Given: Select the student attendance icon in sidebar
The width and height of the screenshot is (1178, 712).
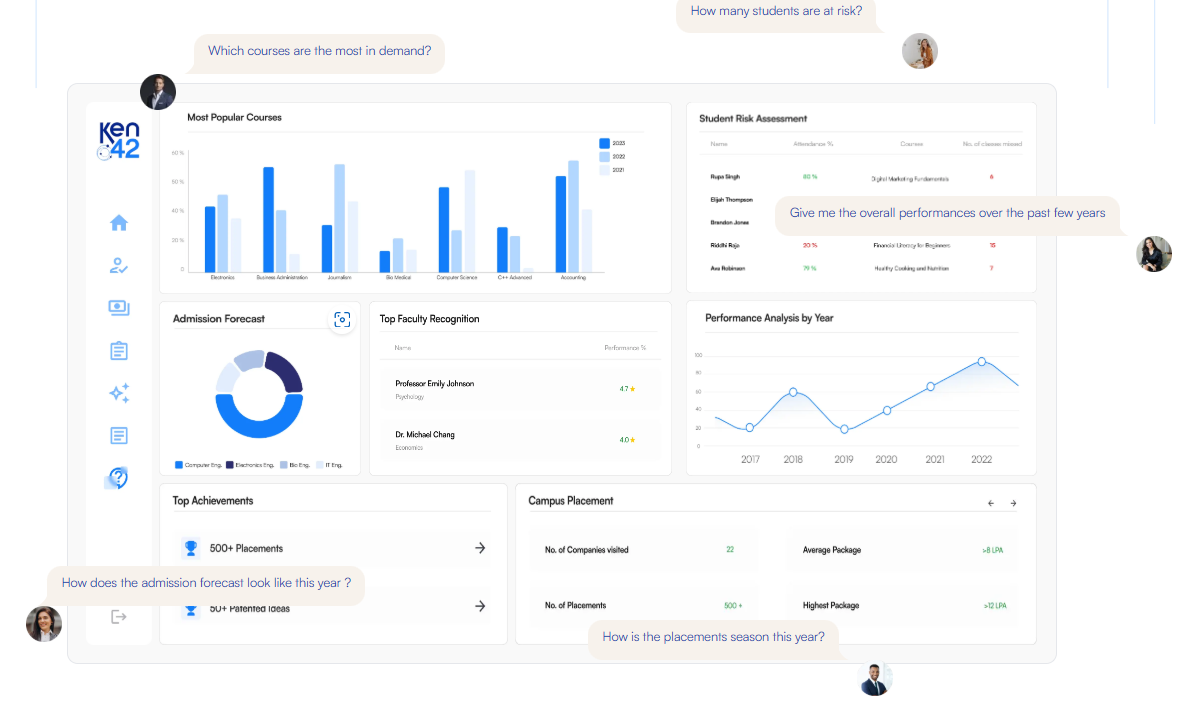Looking at the screenshot, I should click(x=119, y=265).
